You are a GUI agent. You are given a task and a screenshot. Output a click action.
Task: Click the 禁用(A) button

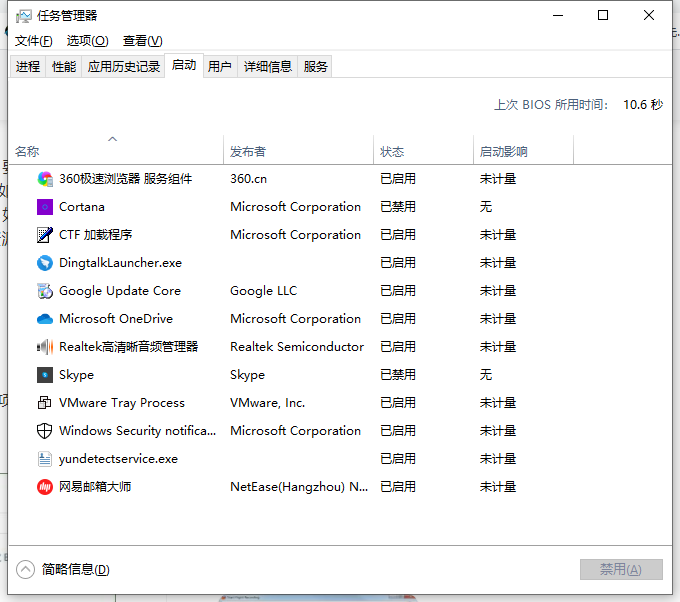[x=620, y=569]
